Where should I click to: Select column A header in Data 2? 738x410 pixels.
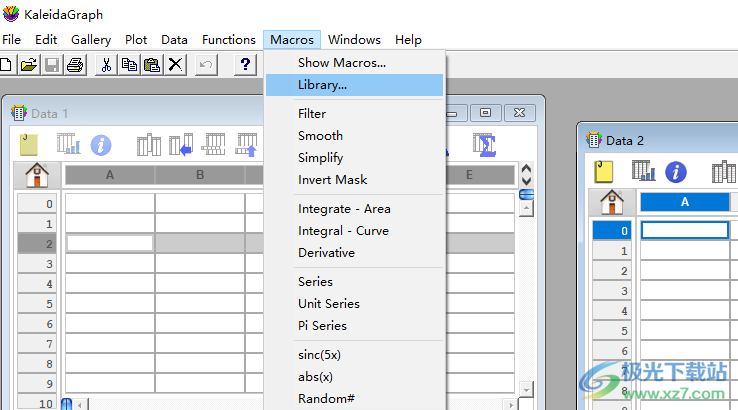pos(685,202)
